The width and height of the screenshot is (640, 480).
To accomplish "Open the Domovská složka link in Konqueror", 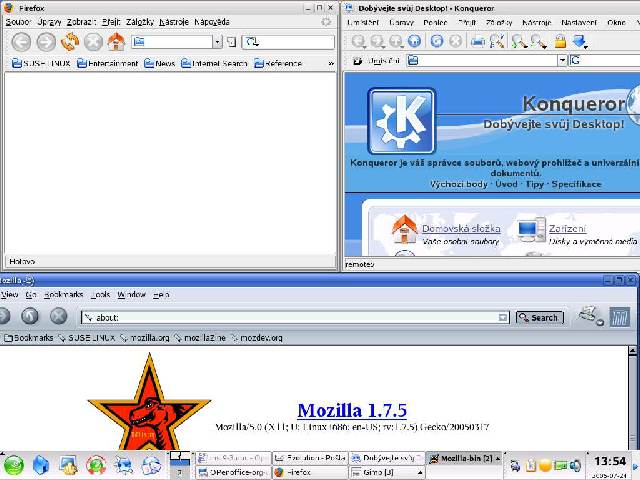I will [461, 229].
